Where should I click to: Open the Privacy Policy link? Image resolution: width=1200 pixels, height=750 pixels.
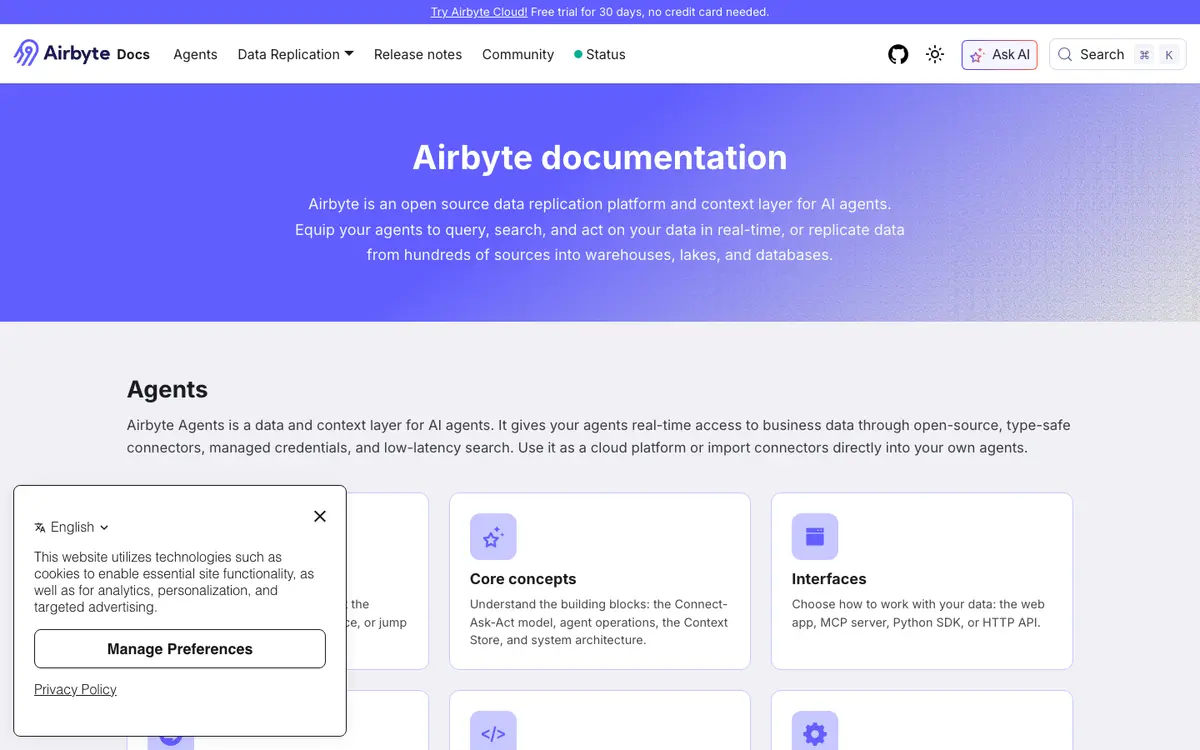[75, 689]
